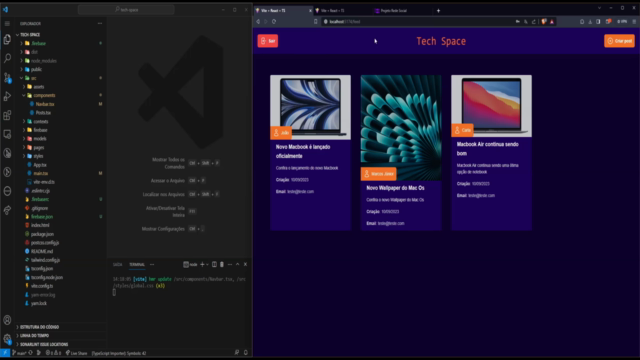Click the downloads icon in browser toolbar
The width and height of the screenshot is (640, 360).
click(x=590, y=22)
